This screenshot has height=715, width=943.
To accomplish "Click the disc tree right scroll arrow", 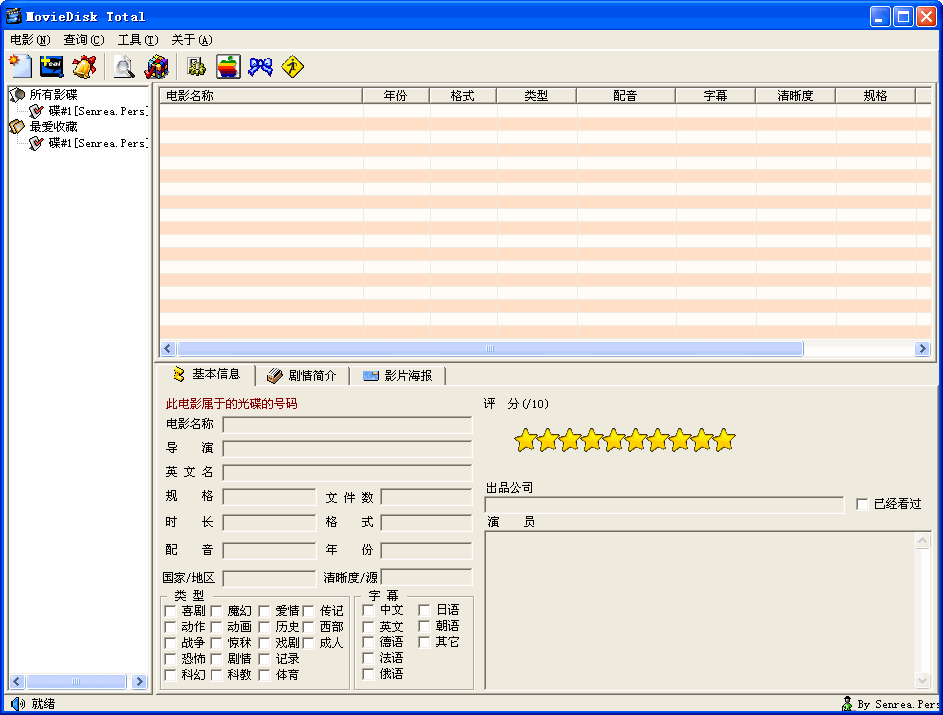I will (x=140, y=681).
